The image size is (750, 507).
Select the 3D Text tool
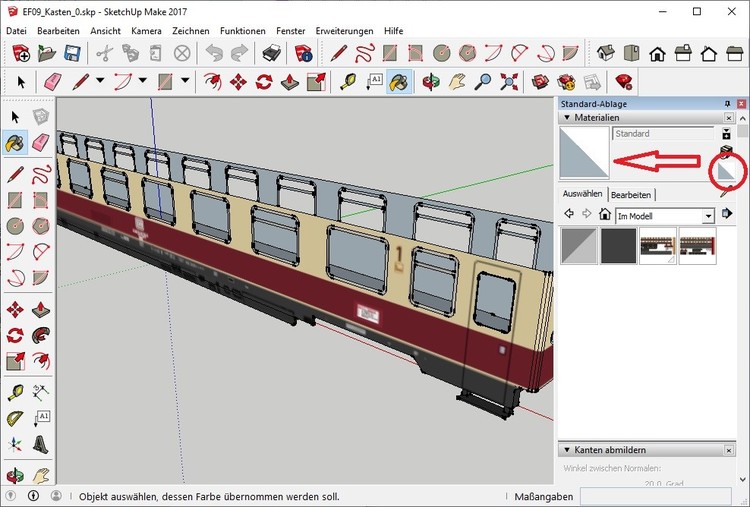point(41,443)
